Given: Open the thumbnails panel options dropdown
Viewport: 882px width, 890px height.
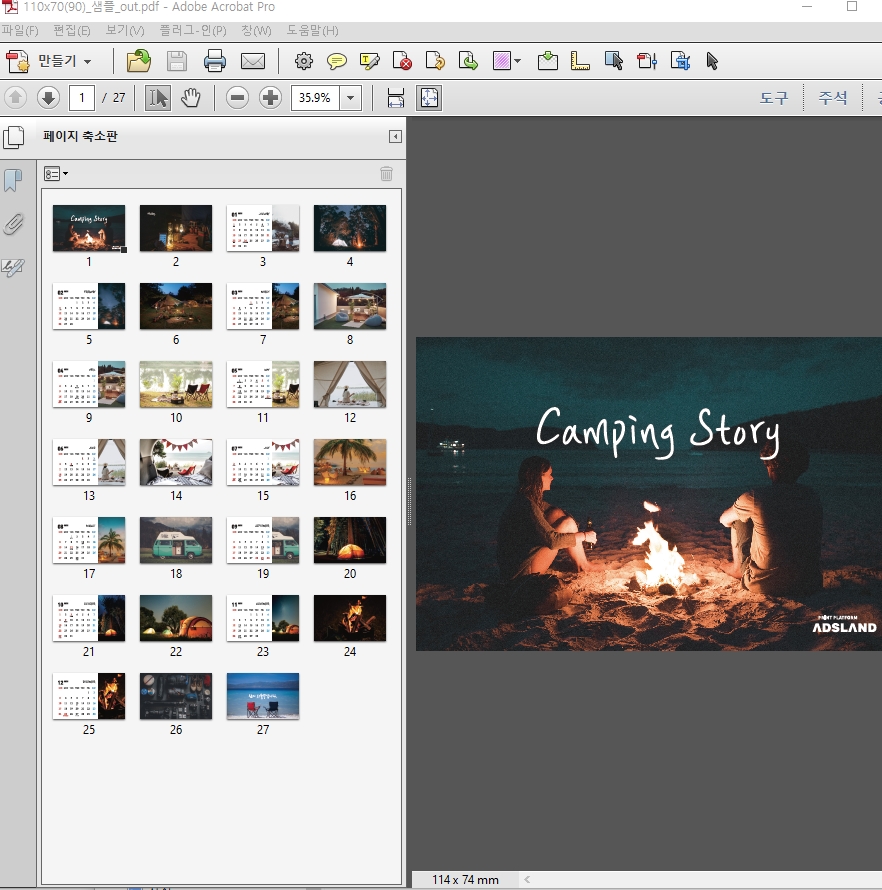Looking at the screenshot, I should pyautogui.click(x=56, y=174).
